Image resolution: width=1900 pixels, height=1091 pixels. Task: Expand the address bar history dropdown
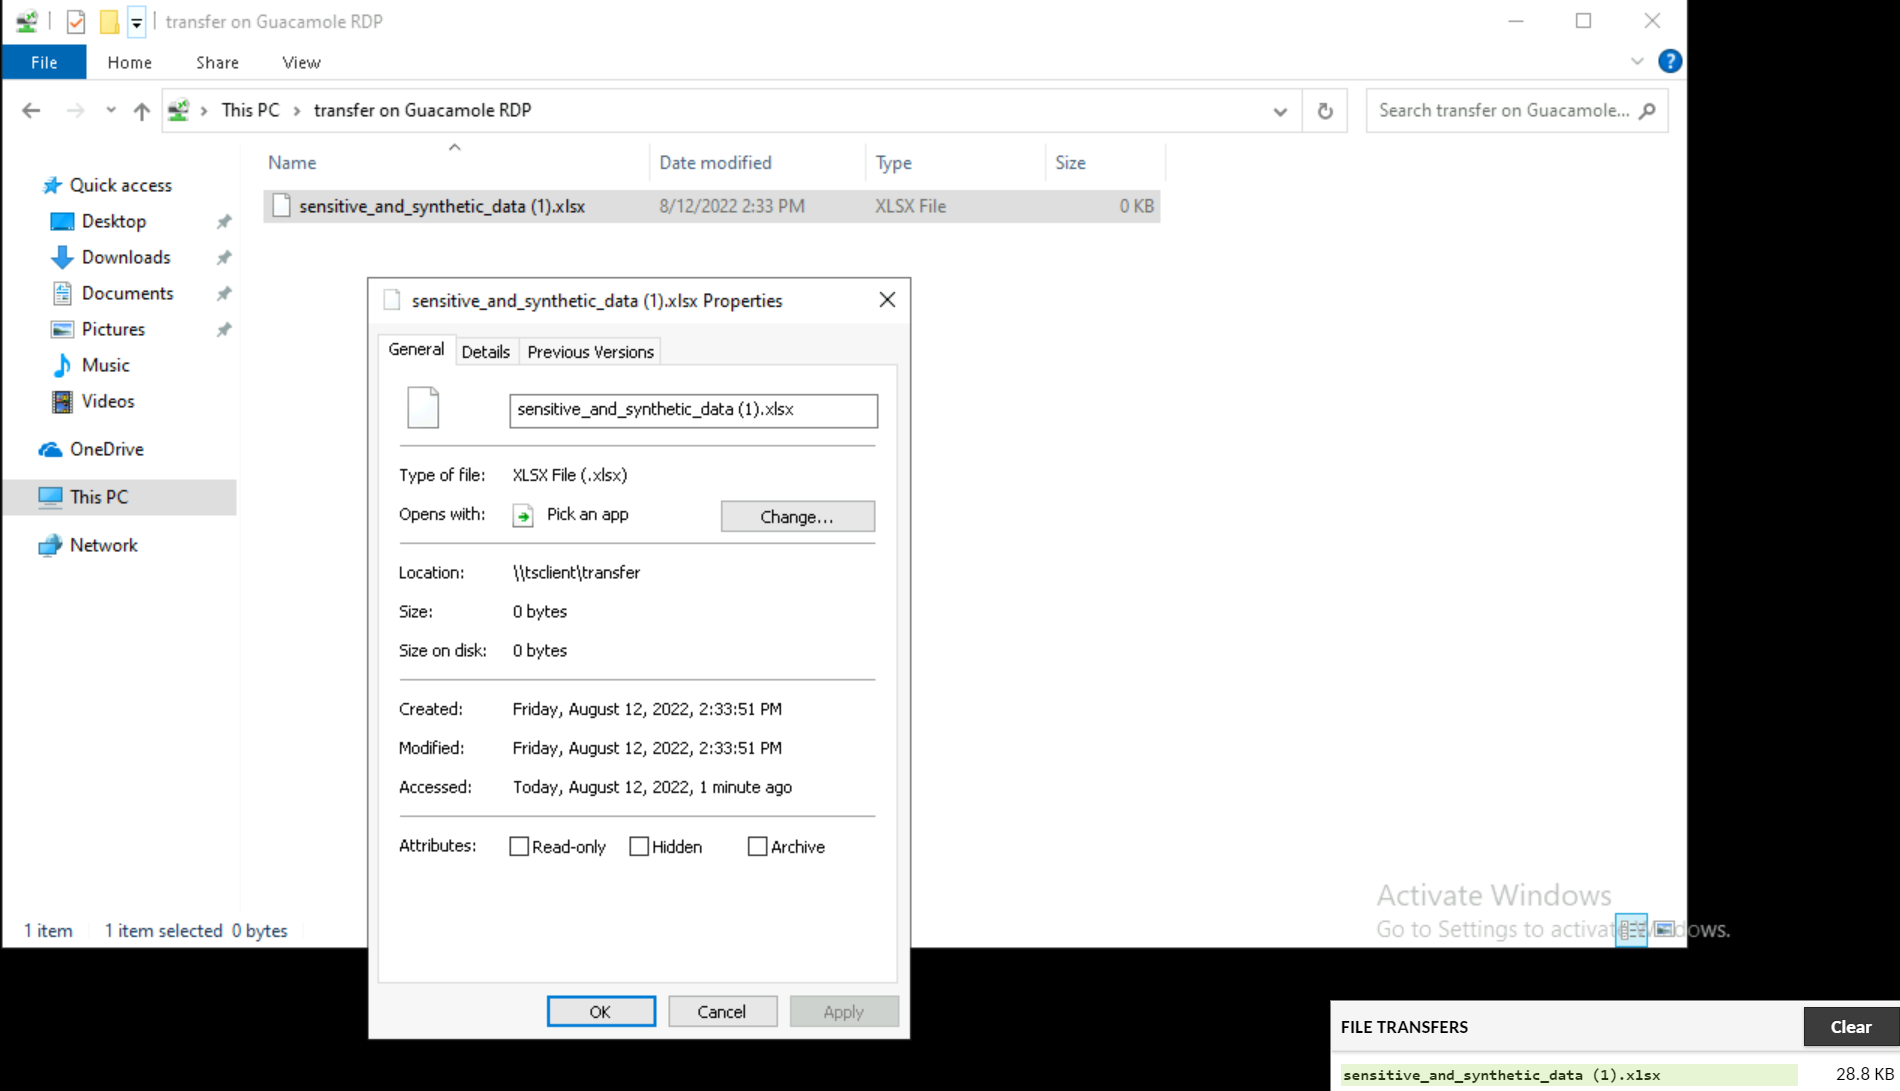(1280, 111)
